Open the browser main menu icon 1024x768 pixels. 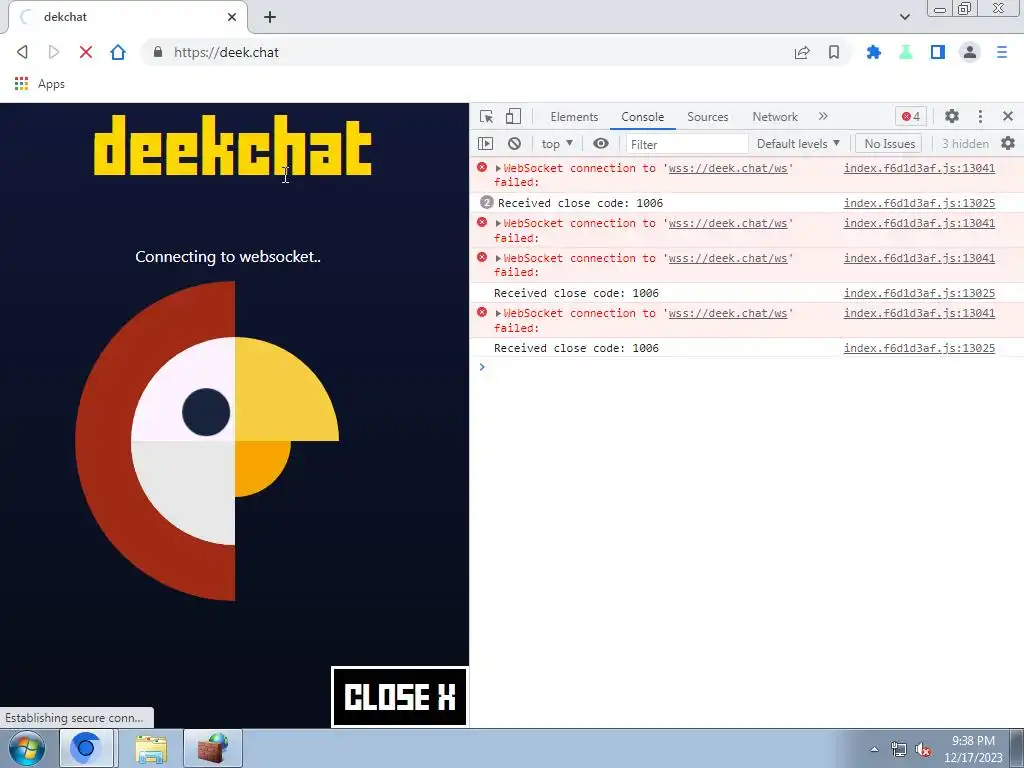tap(1002, 52)
